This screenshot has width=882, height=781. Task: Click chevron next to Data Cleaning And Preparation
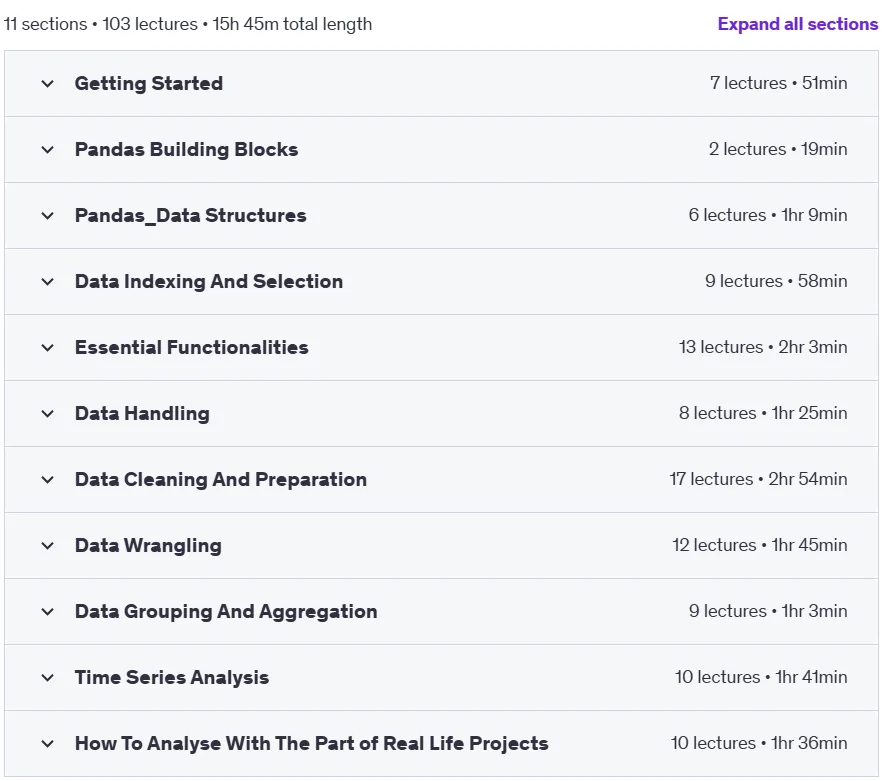click(x=48, y=479)
